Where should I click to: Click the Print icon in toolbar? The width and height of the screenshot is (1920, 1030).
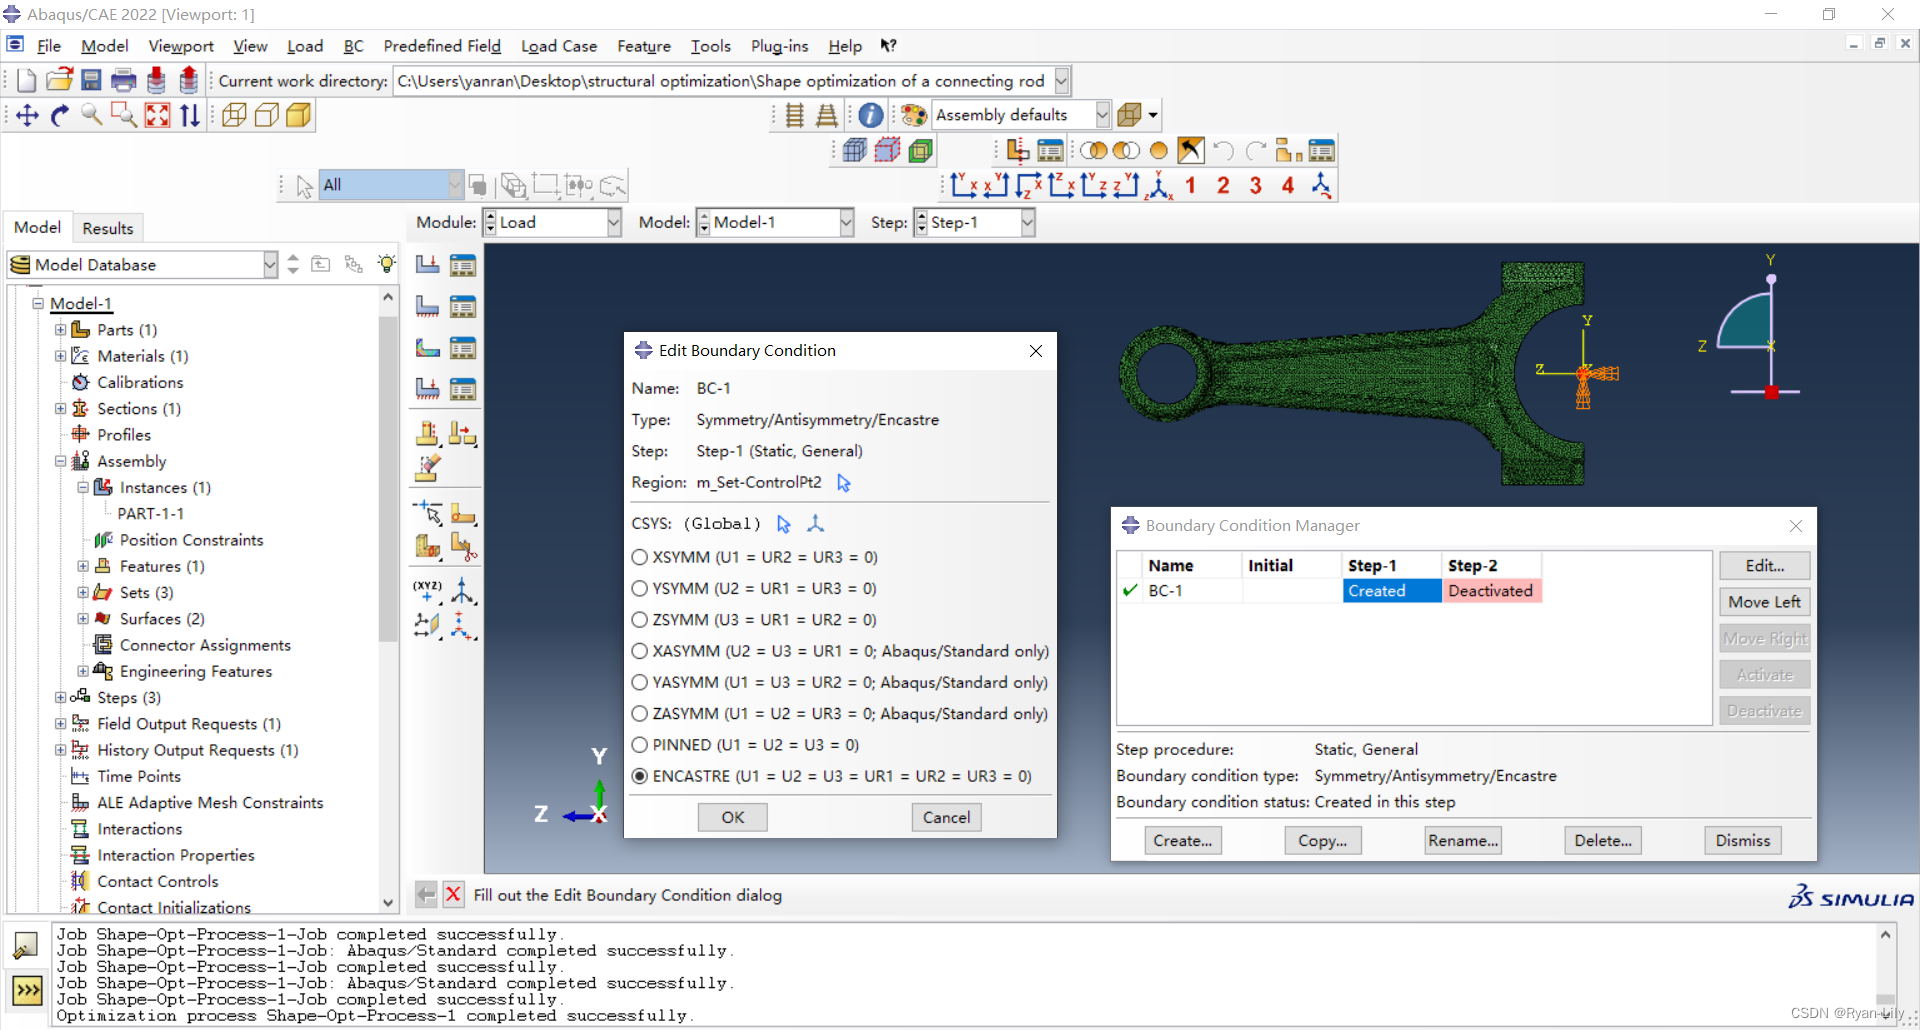point(123,81)
